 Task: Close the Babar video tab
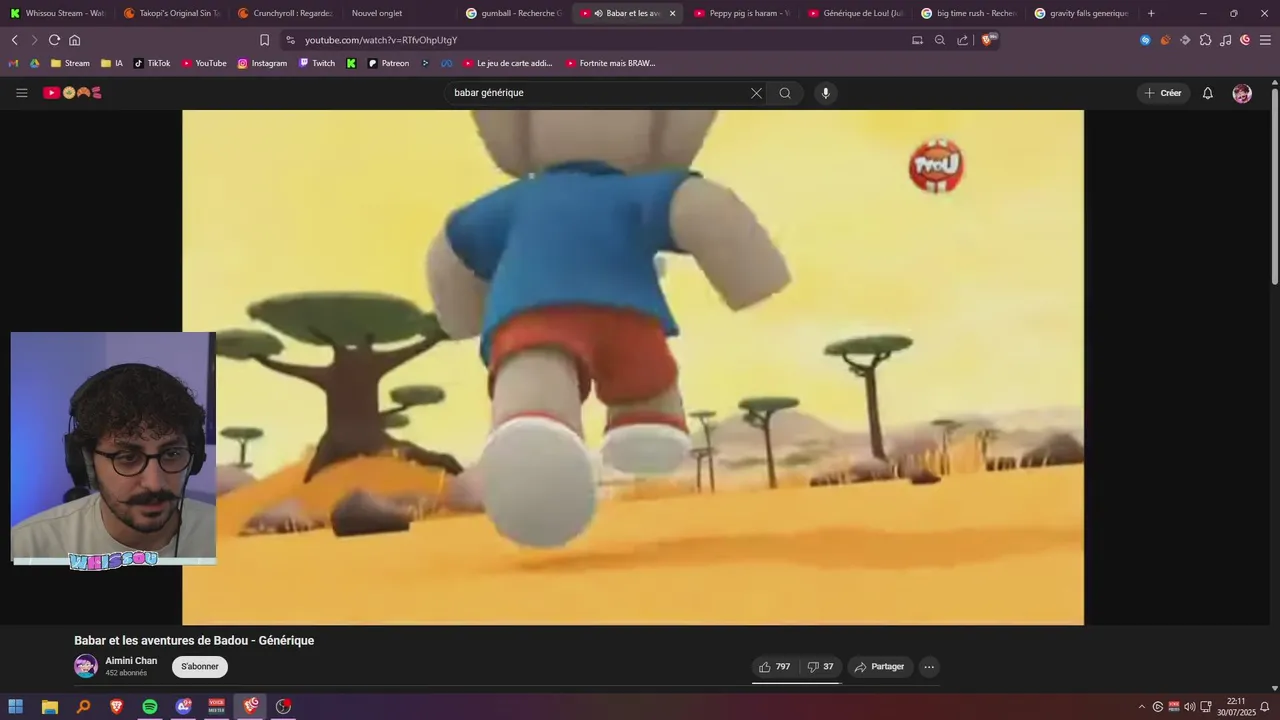672,13
